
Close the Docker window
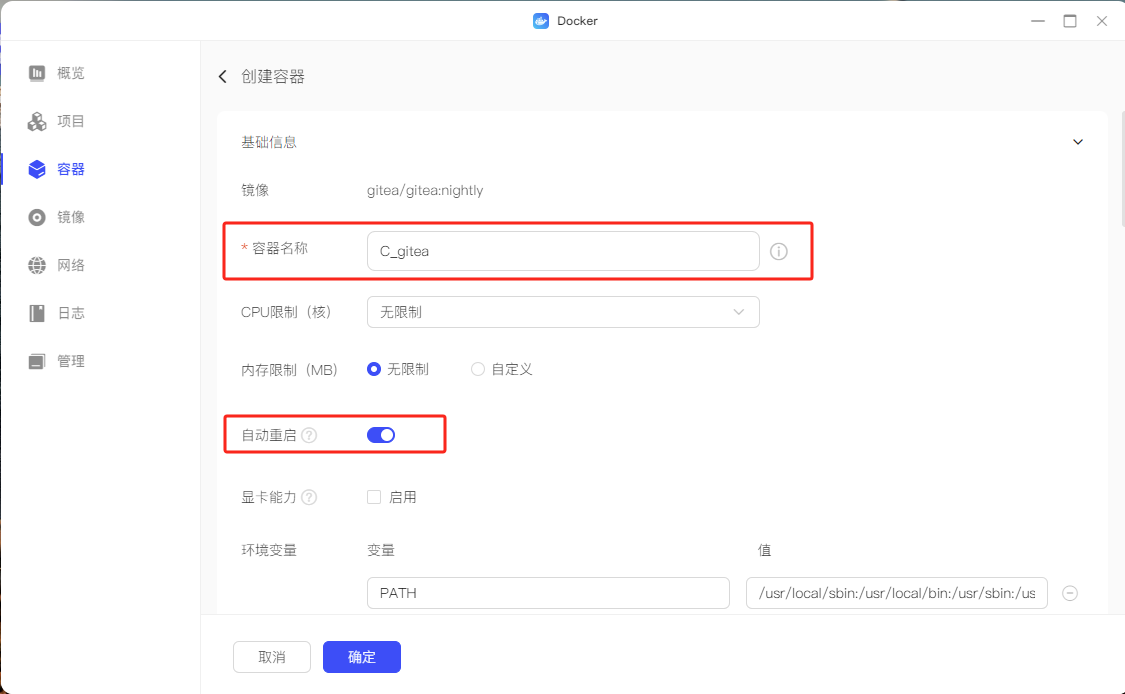tap(1102, 21)
